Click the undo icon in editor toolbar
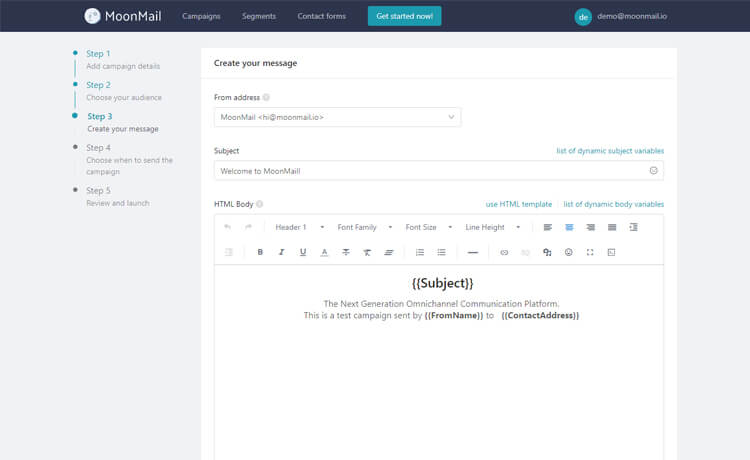 point(228,227)
